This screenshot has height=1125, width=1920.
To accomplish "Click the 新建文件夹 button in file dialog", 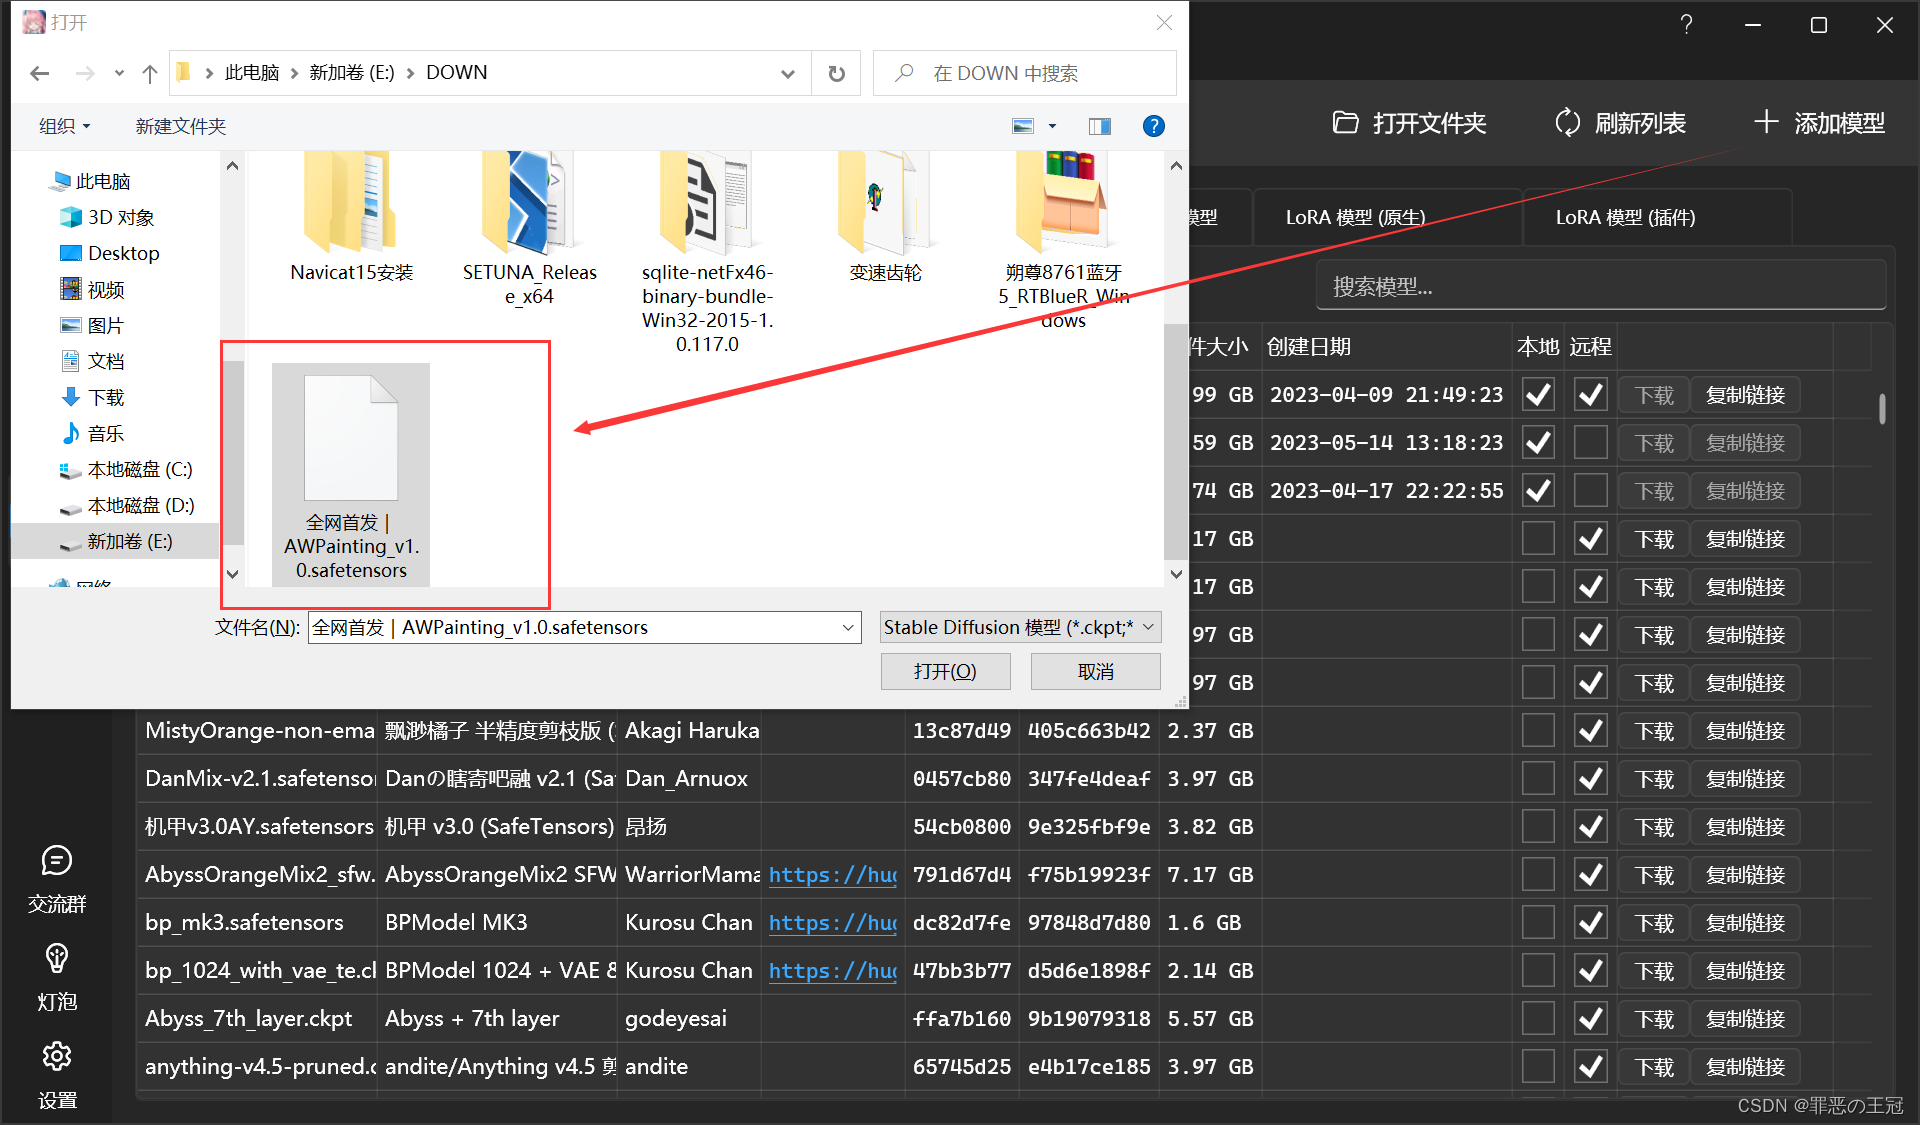I will tap(182, 126).
